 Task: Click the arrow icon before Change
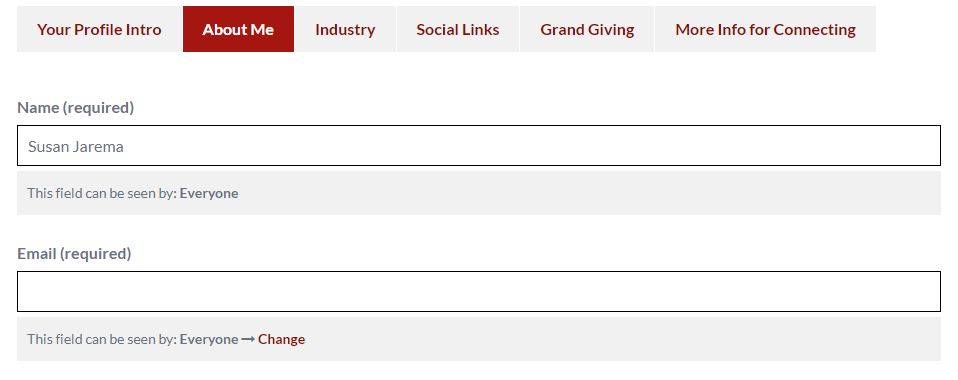[x=248, y=339]
